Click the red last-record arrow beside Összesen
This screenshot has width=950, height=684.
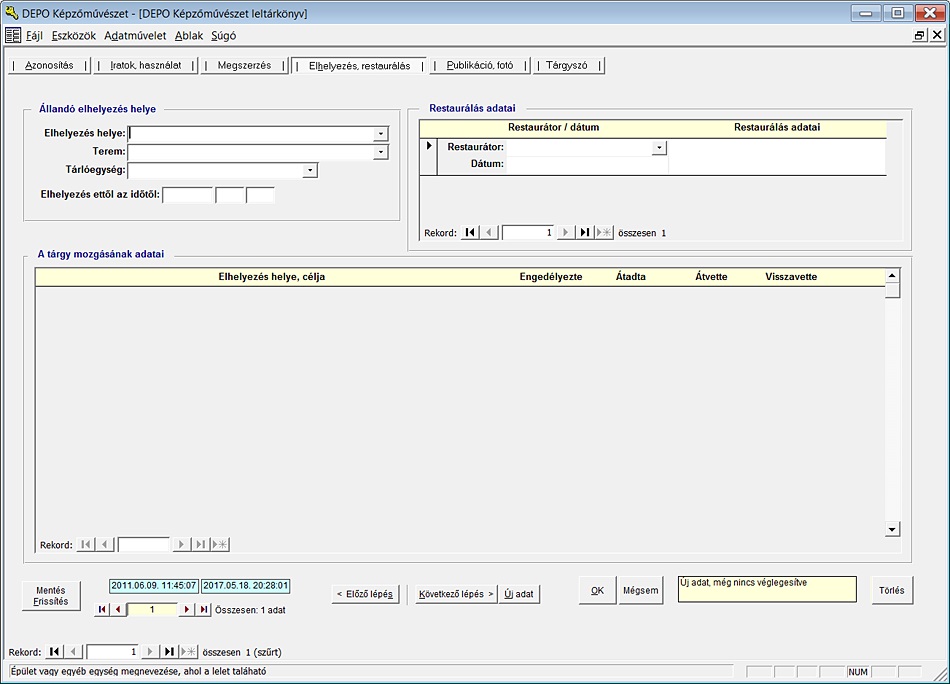[204, 609]
